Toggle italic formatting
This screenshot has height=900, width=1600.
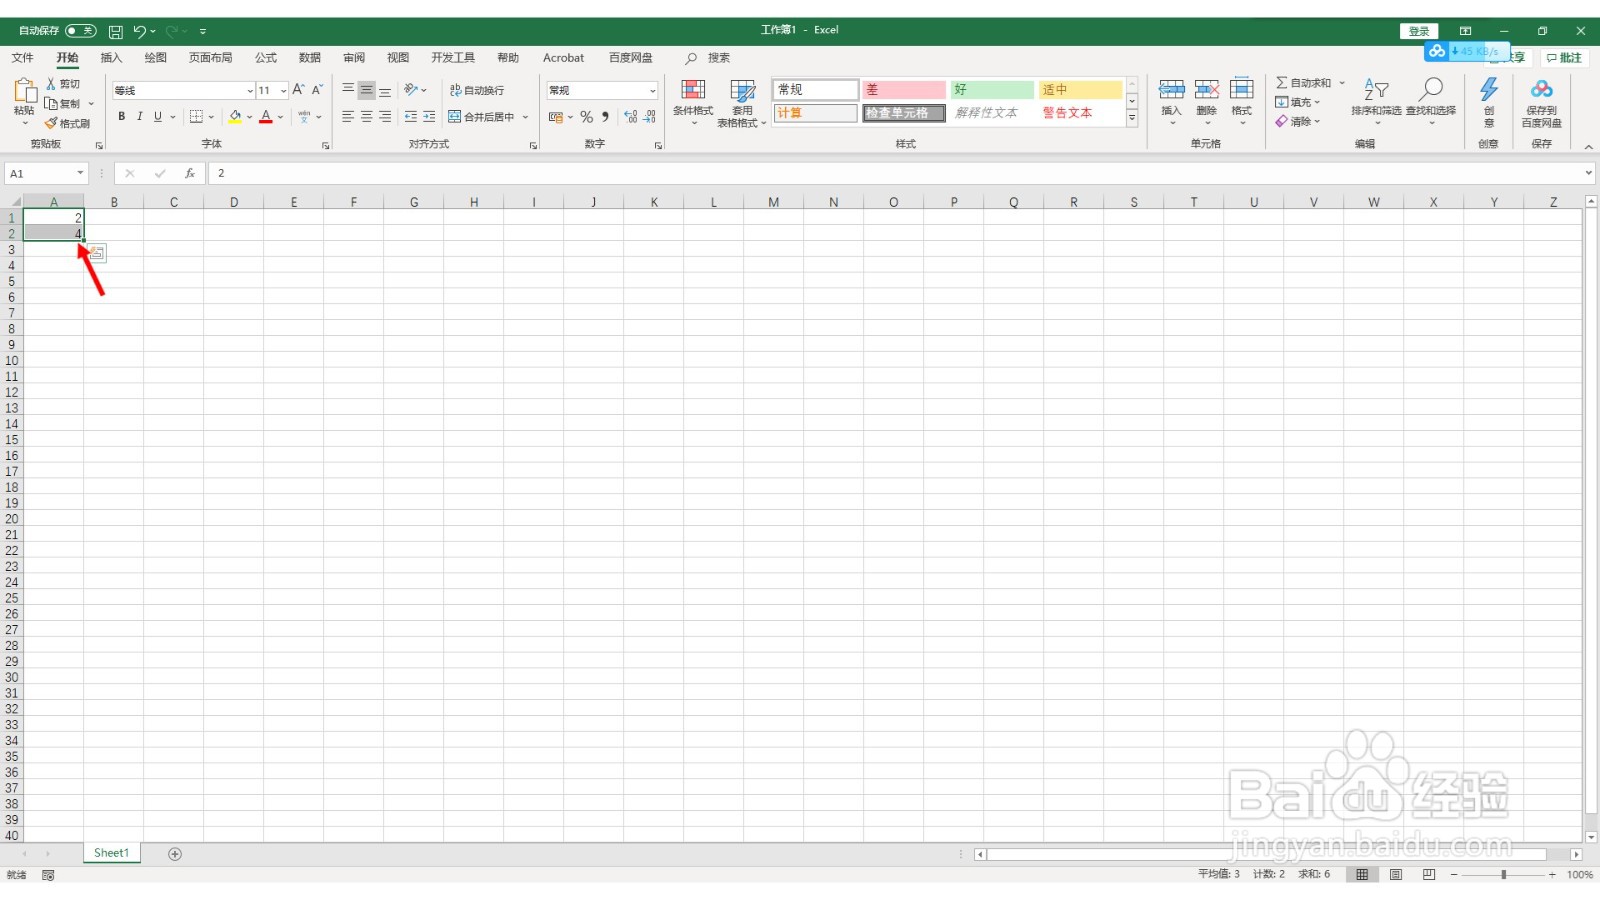pos(140,117)
